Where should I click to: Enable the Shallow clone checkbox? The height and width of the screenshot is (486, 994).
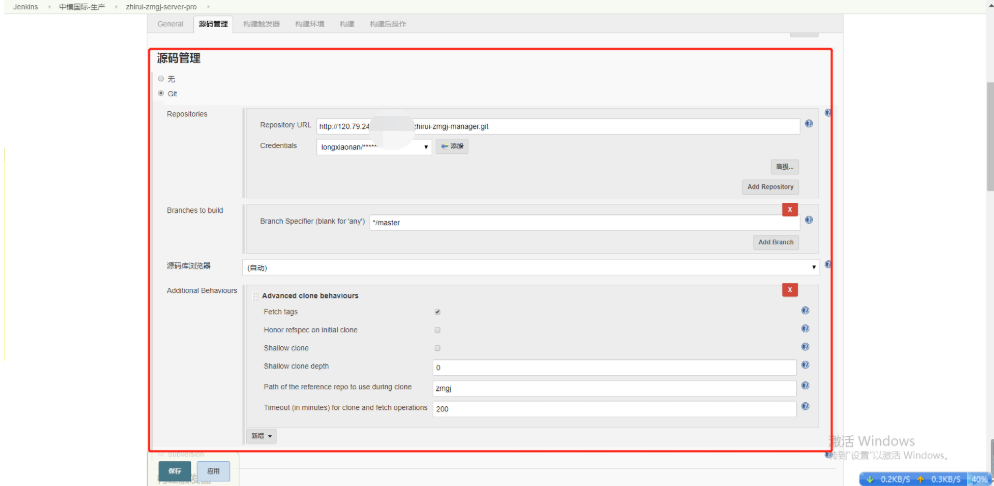point(437,348)
